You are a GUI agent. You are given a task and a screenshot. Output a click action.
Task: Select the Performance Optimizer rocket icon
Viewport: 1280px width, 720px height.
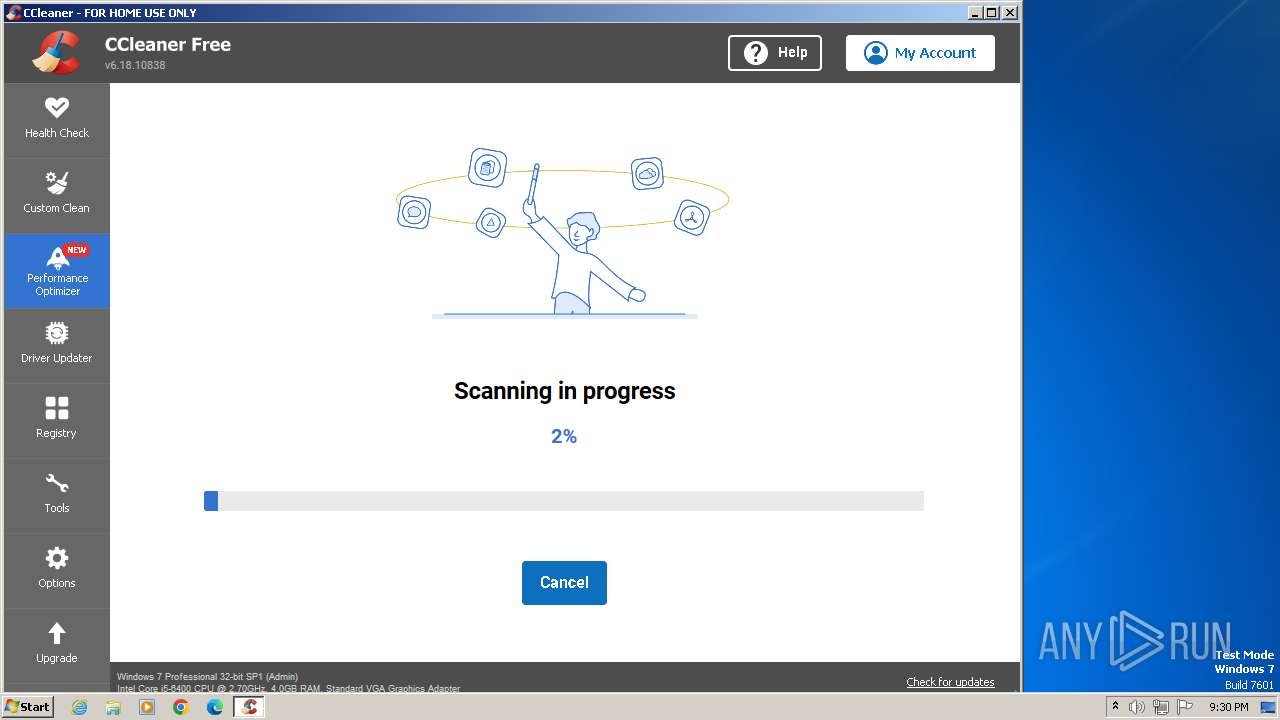[58, 257]
